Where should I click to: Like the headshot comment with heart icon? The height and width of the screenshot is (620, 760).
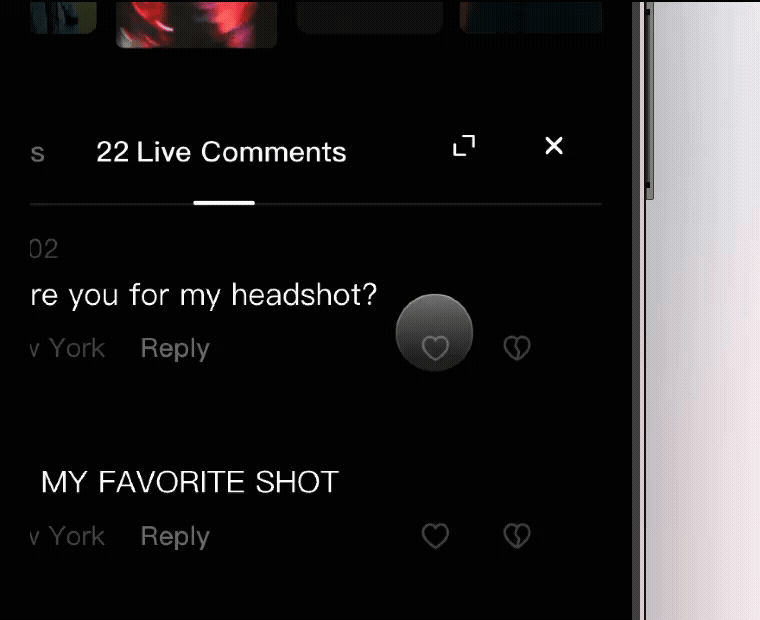pos(435,348)
